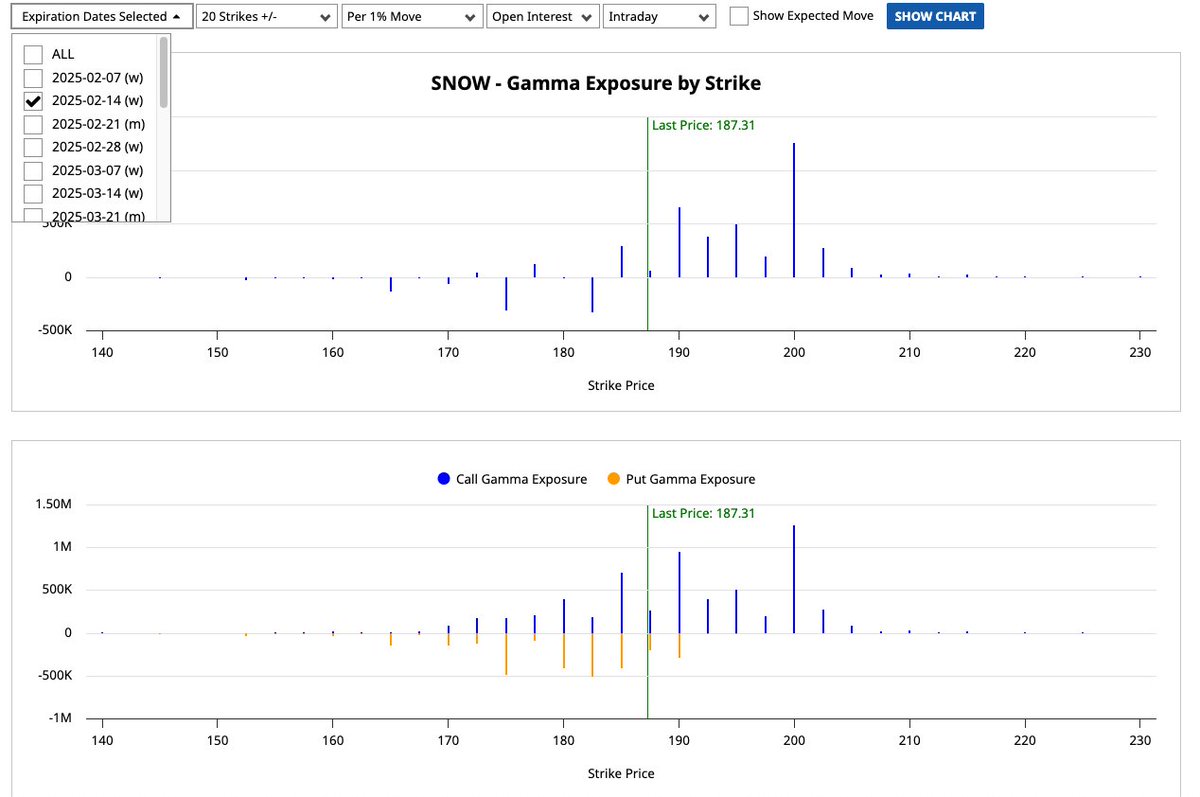This screenshot has width=1200, height=797.
Task: Click the Strike Price axis label of top chart
Action: [x=621, y=385]
